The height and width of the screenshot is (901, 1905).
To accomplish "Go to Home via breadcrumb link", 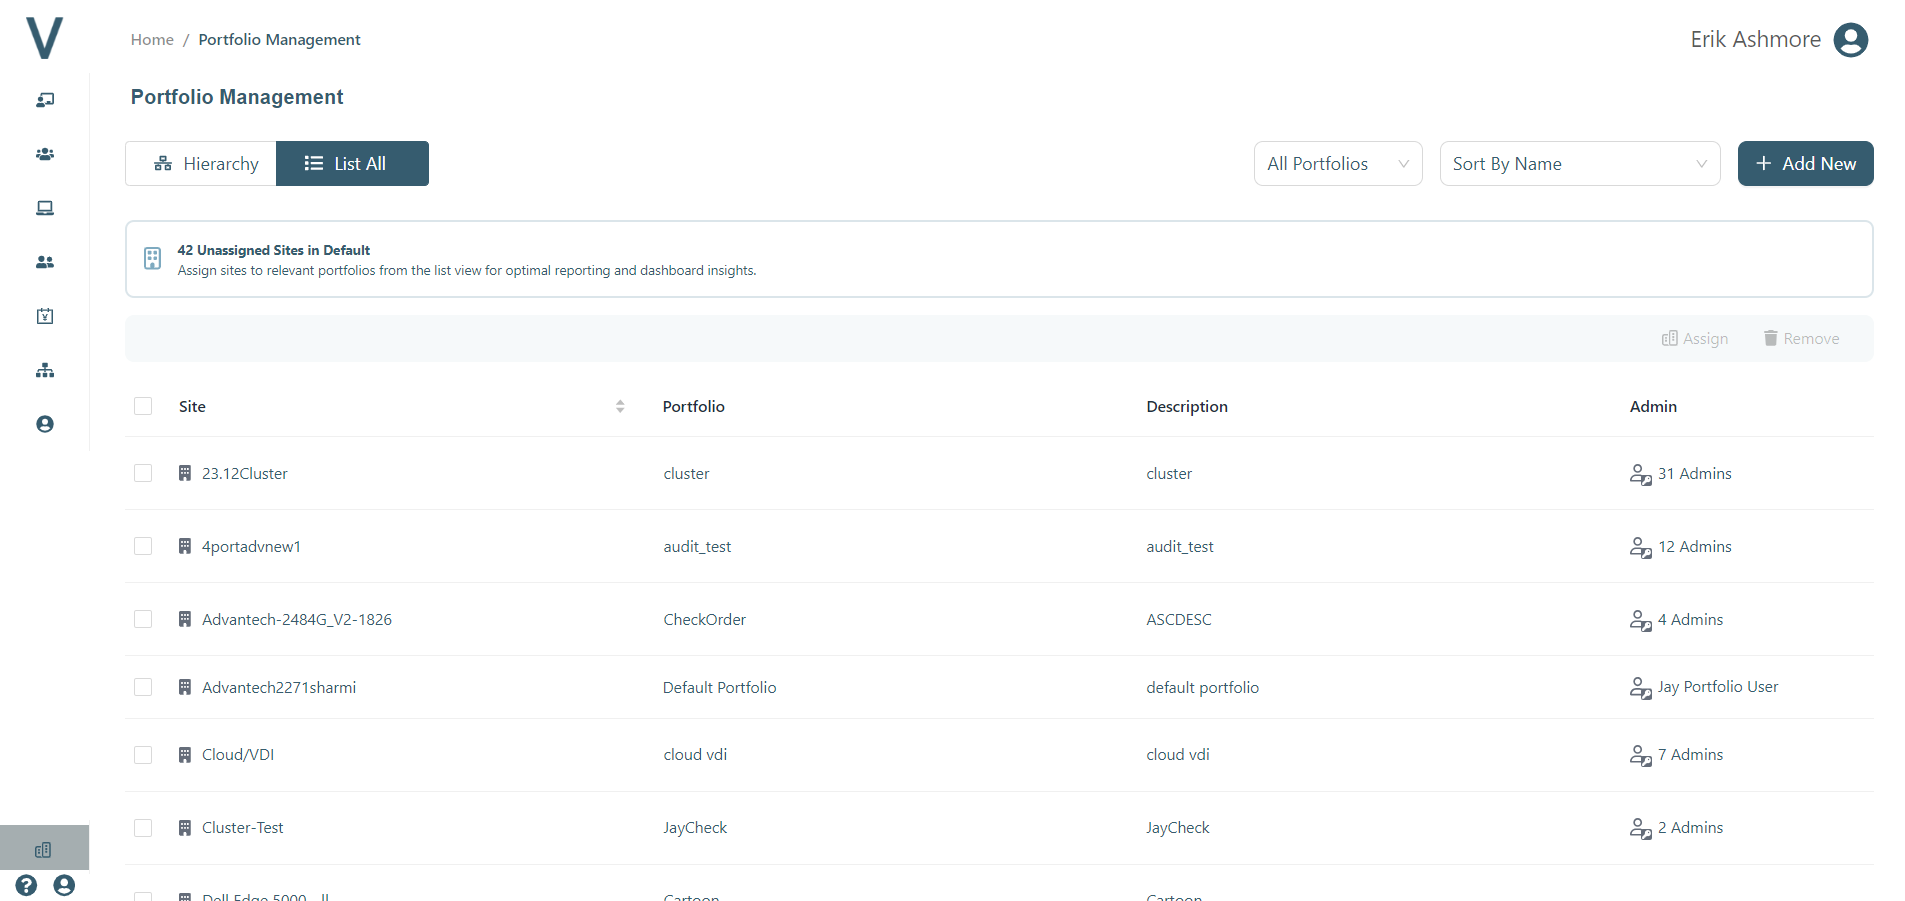I will pos(152,40).
